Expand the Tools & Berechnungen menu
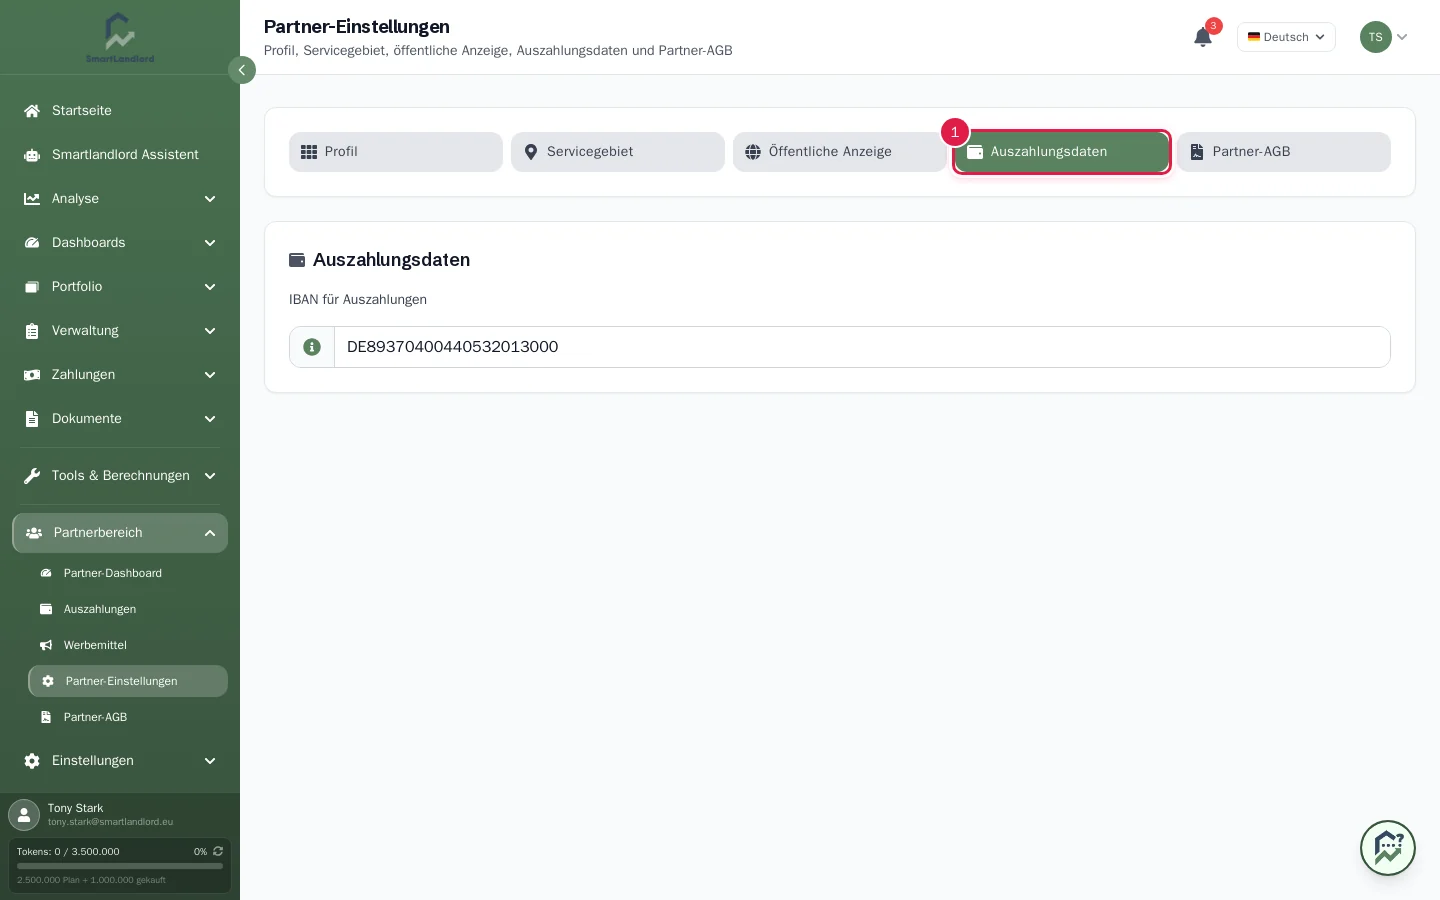 point(120,476)
